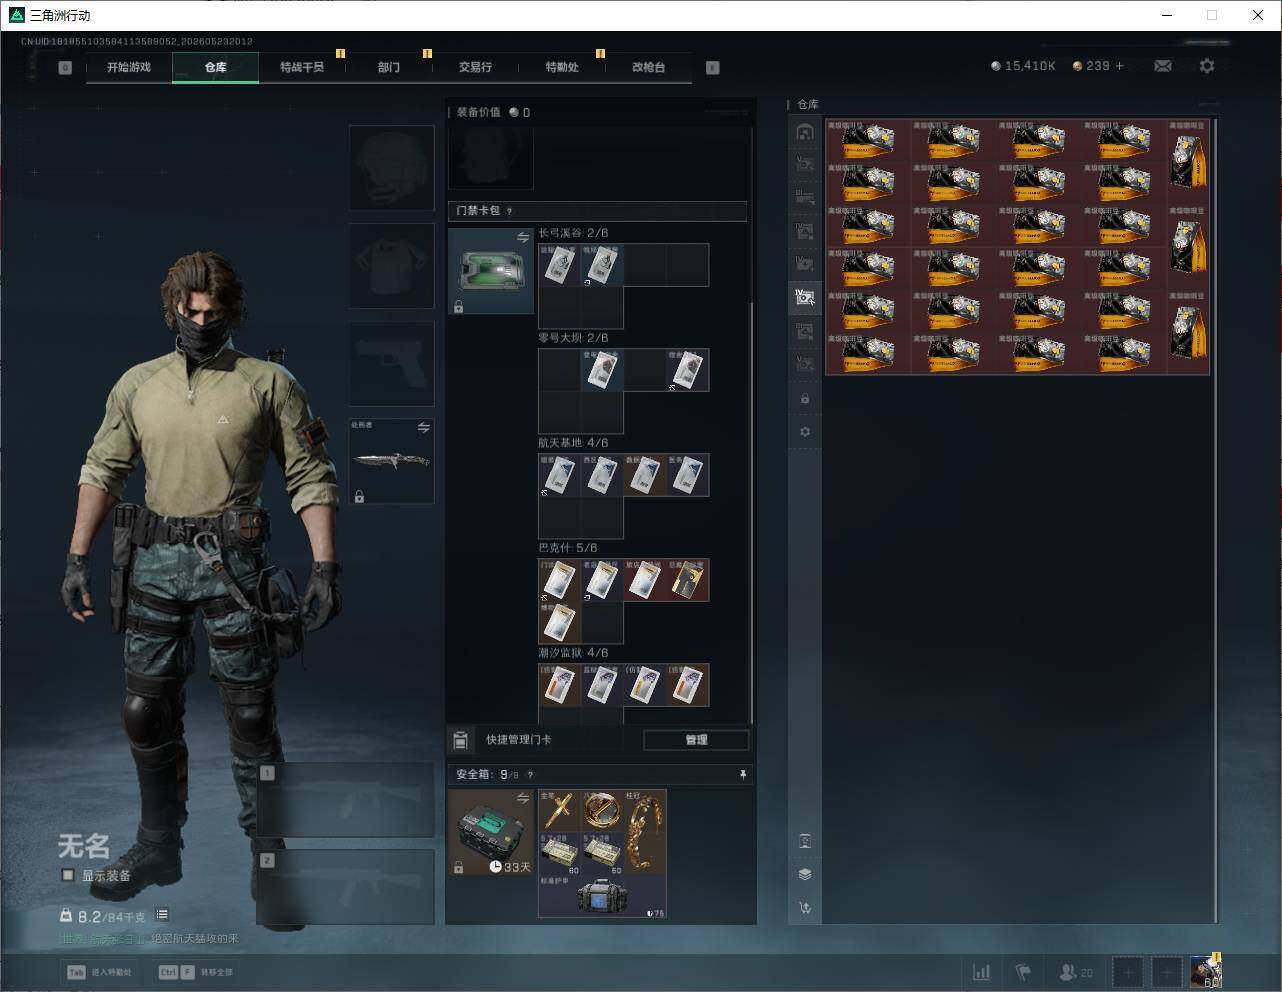Click the mail envelope icon
Viewport: 1282px width, 992px height.
[x=1163, y=66]
